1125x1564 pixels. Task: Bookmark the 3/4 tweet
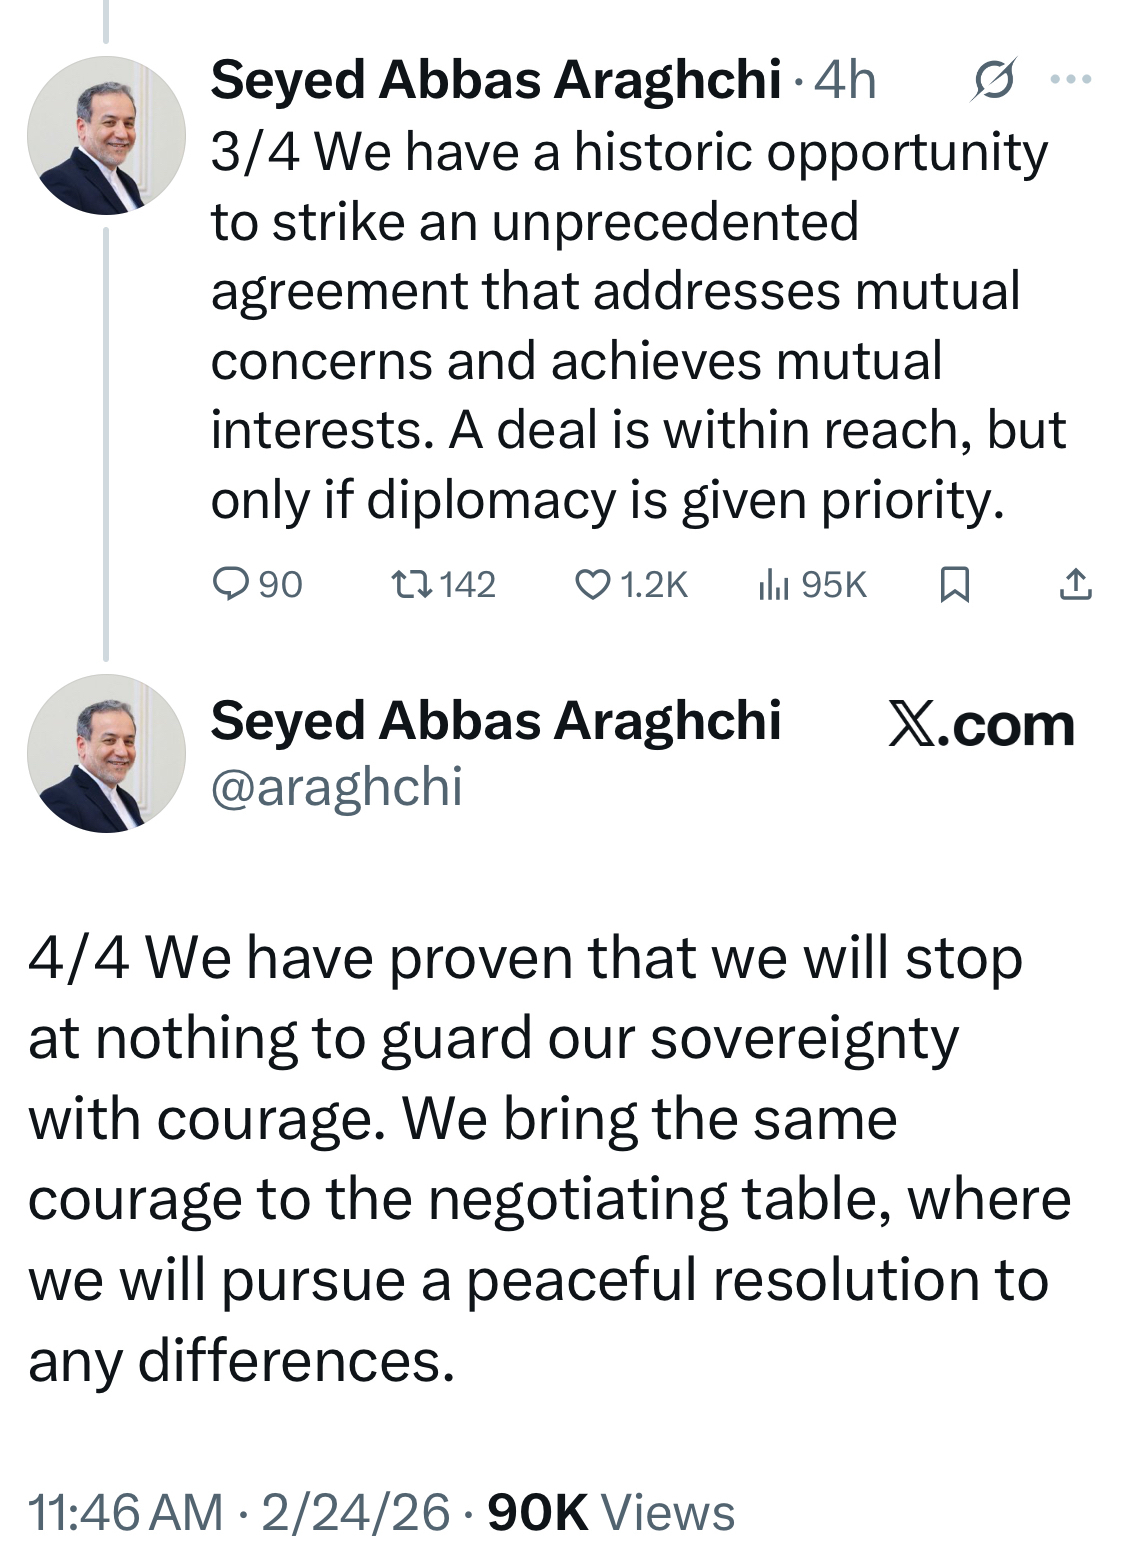point(955,584)
